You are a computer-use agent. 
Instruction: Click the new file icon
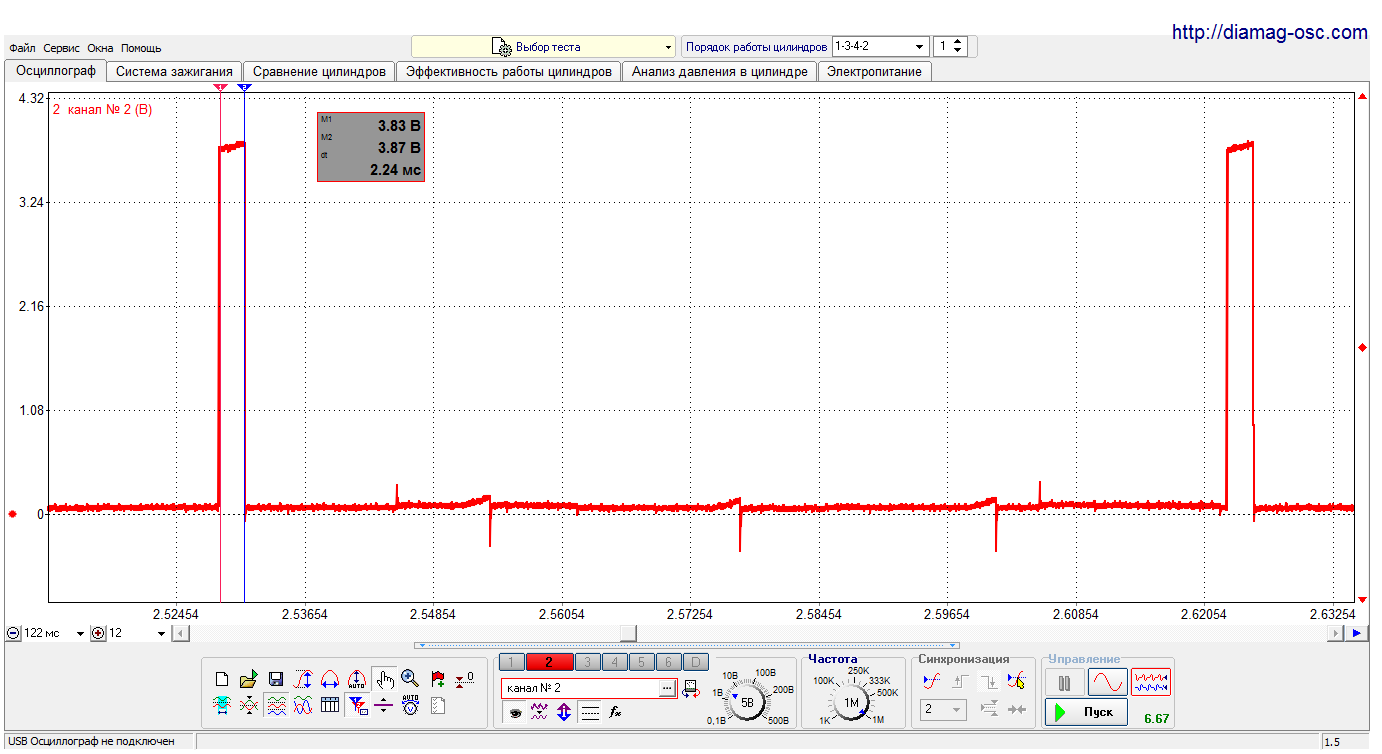pyautogui.click(x=222, y=679)
